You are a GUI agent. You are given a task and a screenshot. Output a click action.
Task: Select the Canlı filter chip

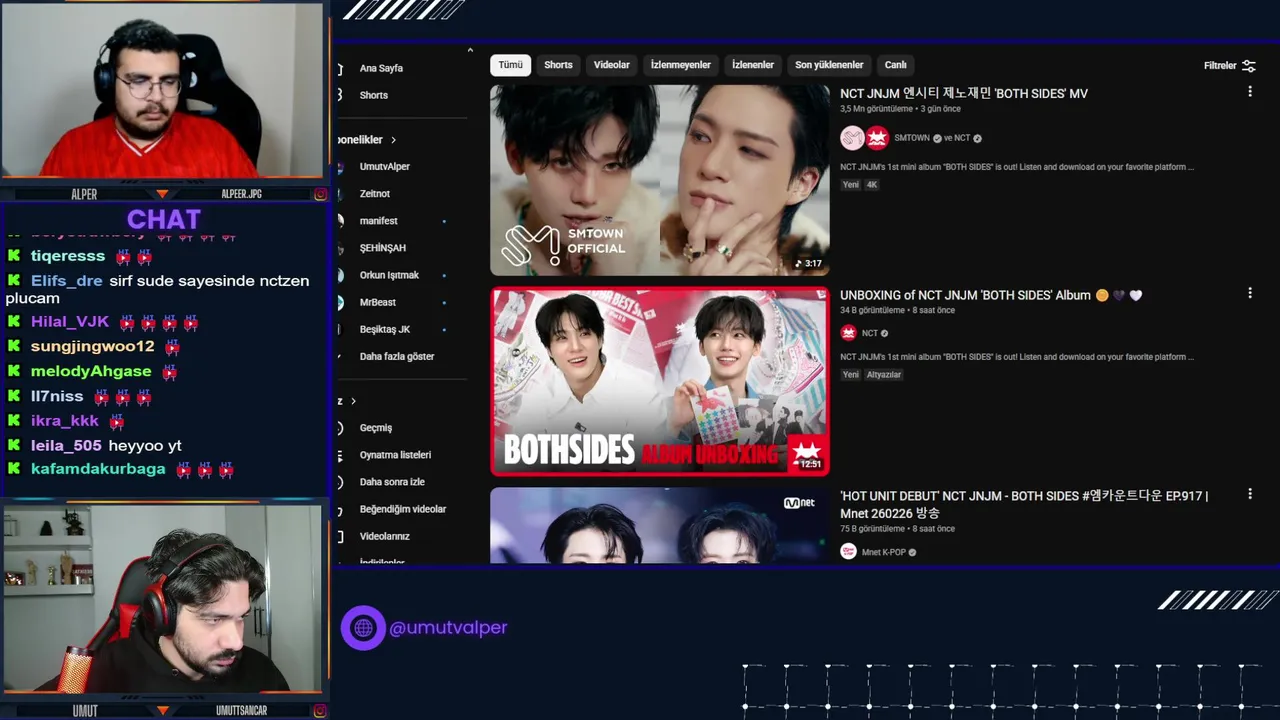pyautogui.click(x=896, y=65)
